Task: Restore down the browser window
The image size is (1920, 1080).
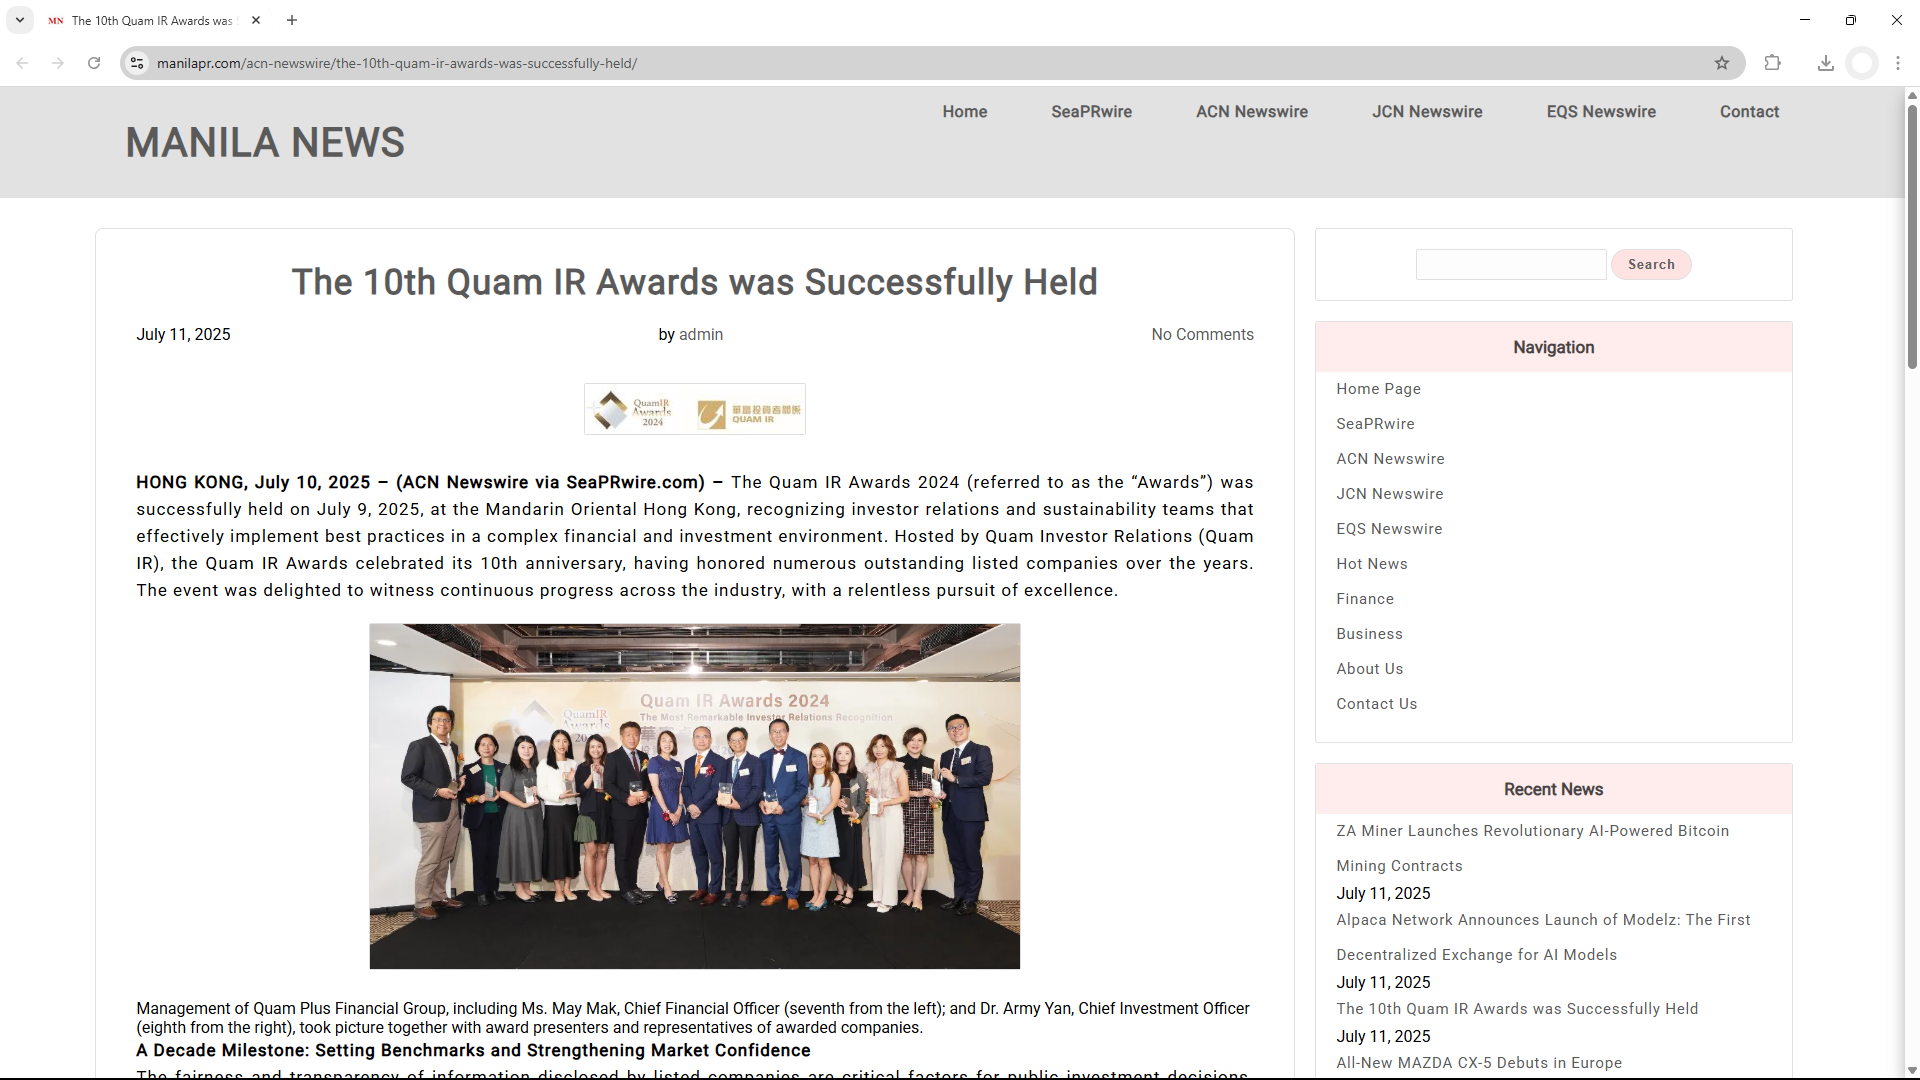Action: 1851,20
